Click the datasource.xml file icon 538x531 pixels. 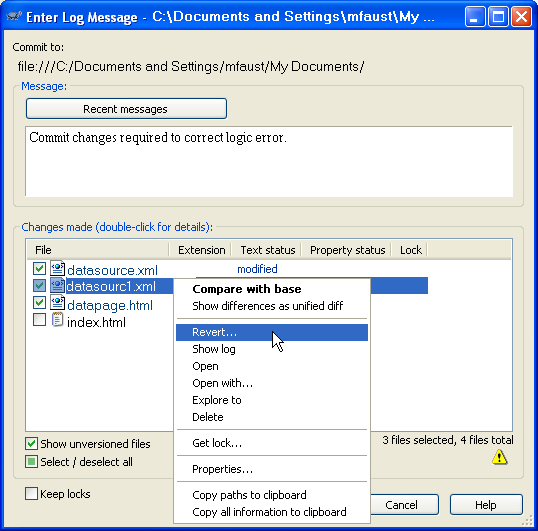57,269
